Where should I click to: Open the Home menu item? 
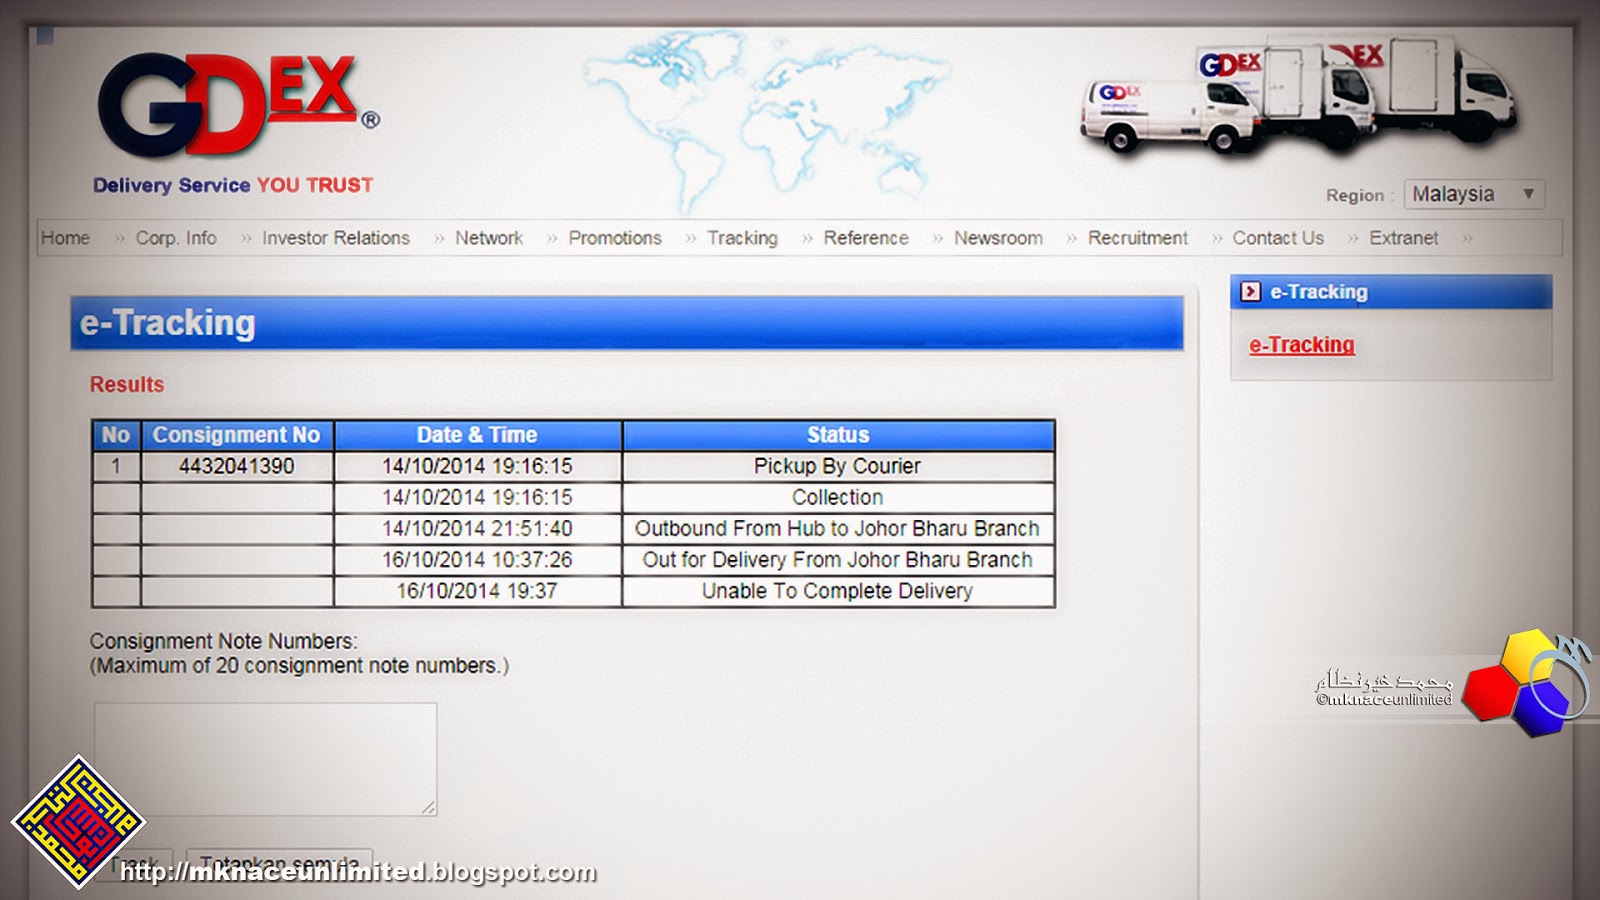pos(65,238)
